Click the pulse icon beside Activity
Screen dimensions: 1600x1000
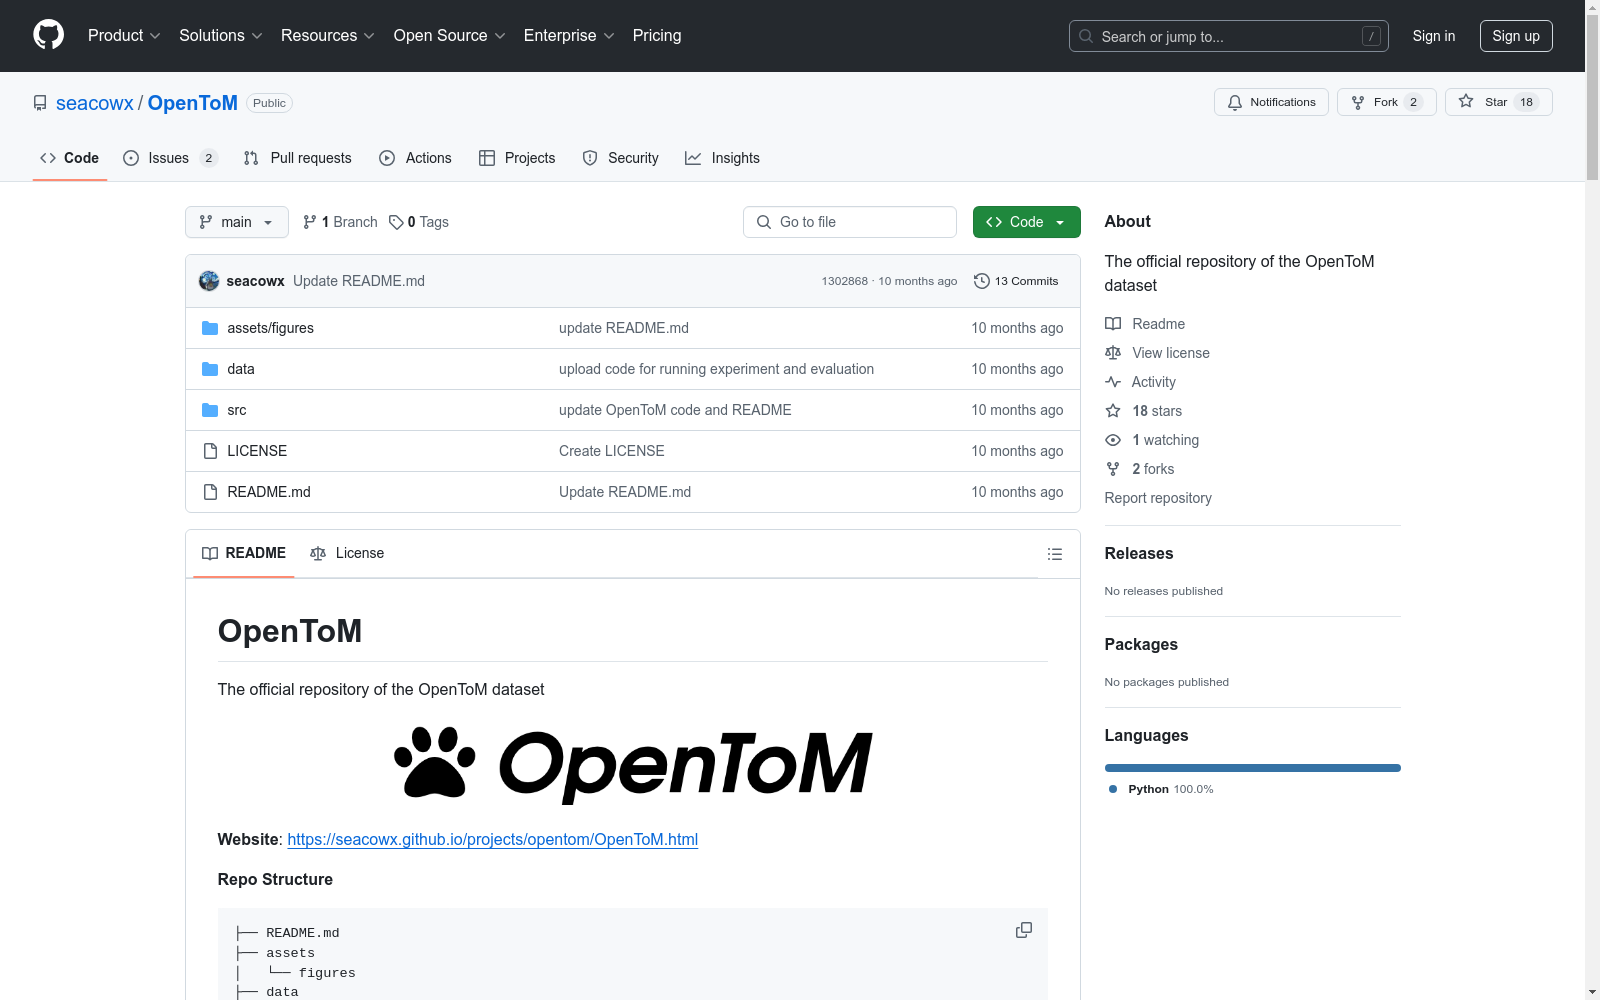[x=1113, y=382]
